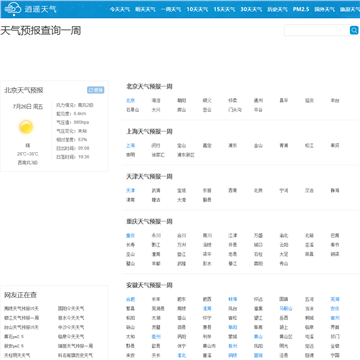Click the cloud logo in the header
The image size is (360, 360).
13,9
